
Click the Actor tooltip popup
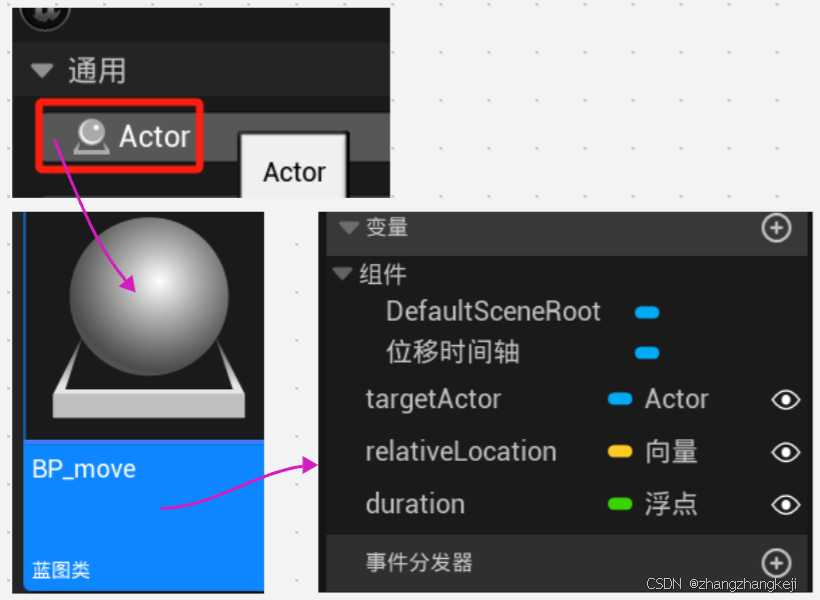(294, 165)
